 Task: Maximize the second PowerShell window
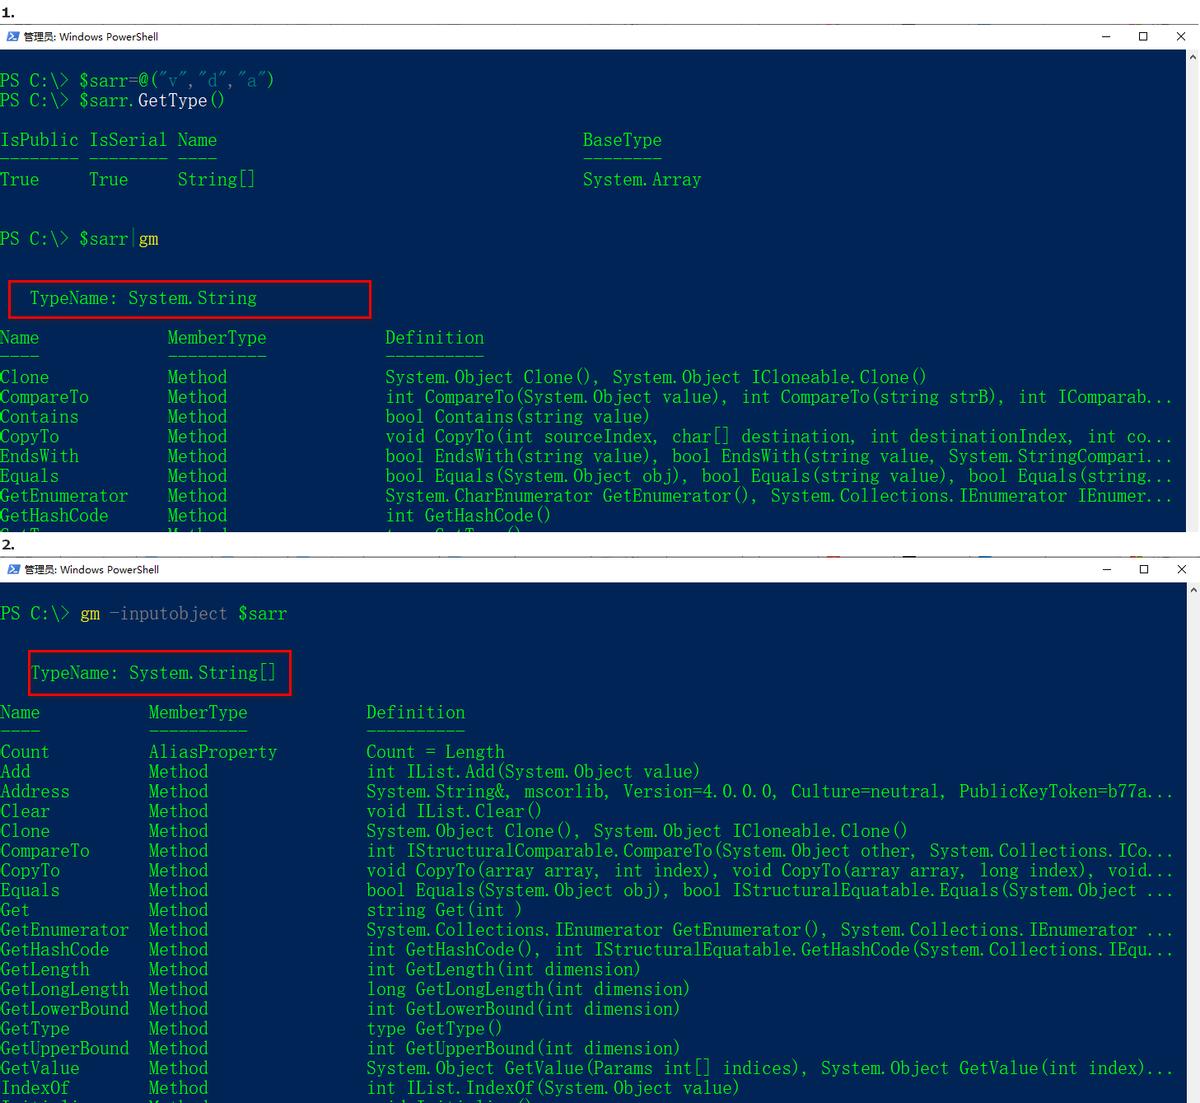pos(1143,570)
